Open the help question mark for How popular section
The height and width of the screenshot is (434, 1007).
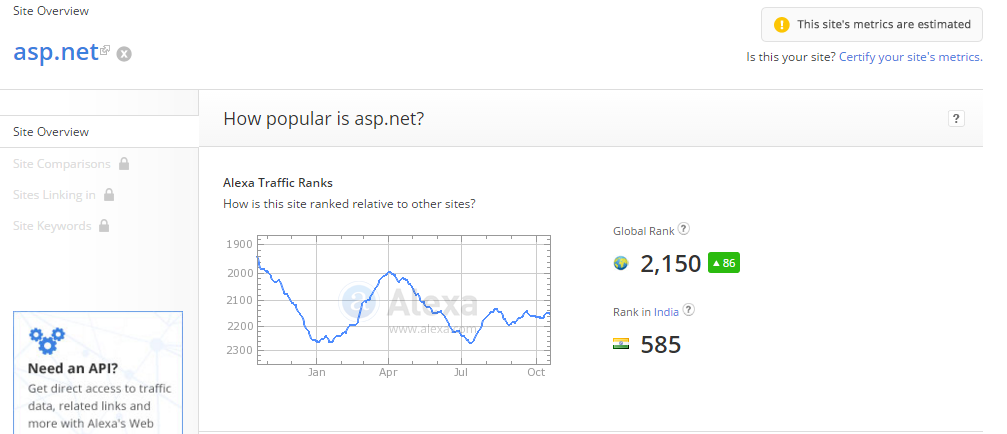[956, 118]
